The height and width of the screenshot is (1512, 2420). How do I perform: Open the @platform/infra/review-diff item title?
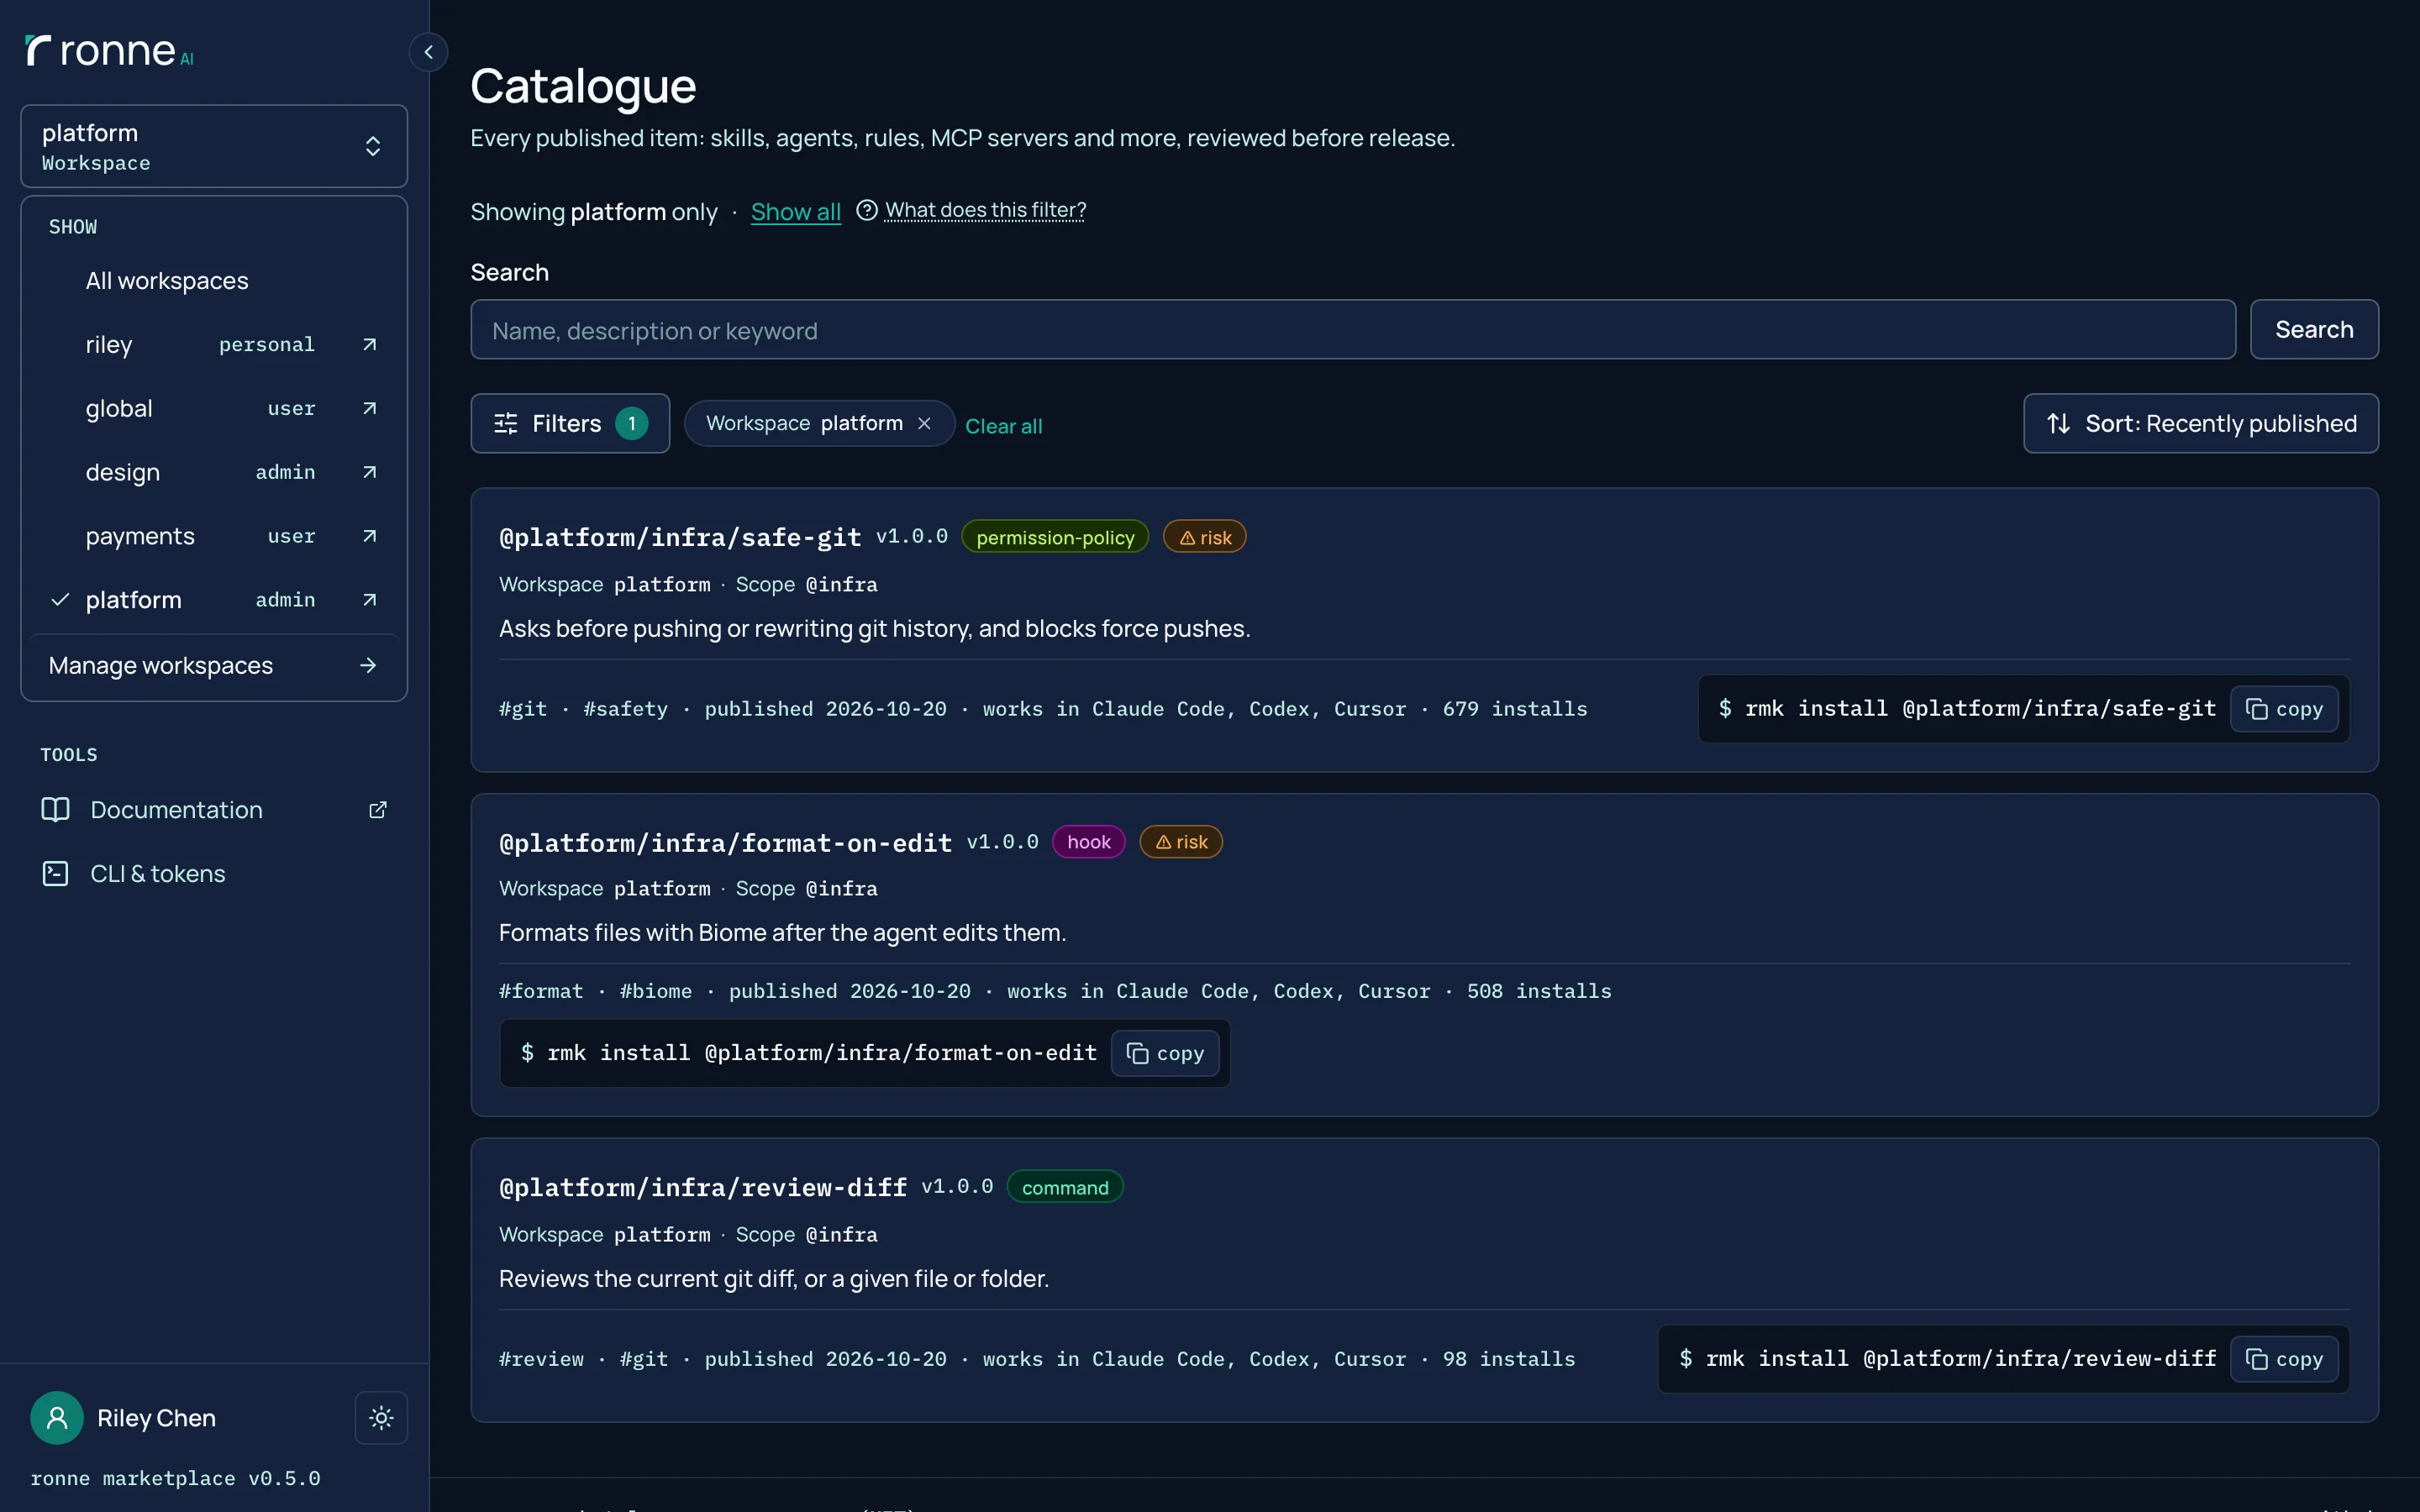tap(703, 1187)
